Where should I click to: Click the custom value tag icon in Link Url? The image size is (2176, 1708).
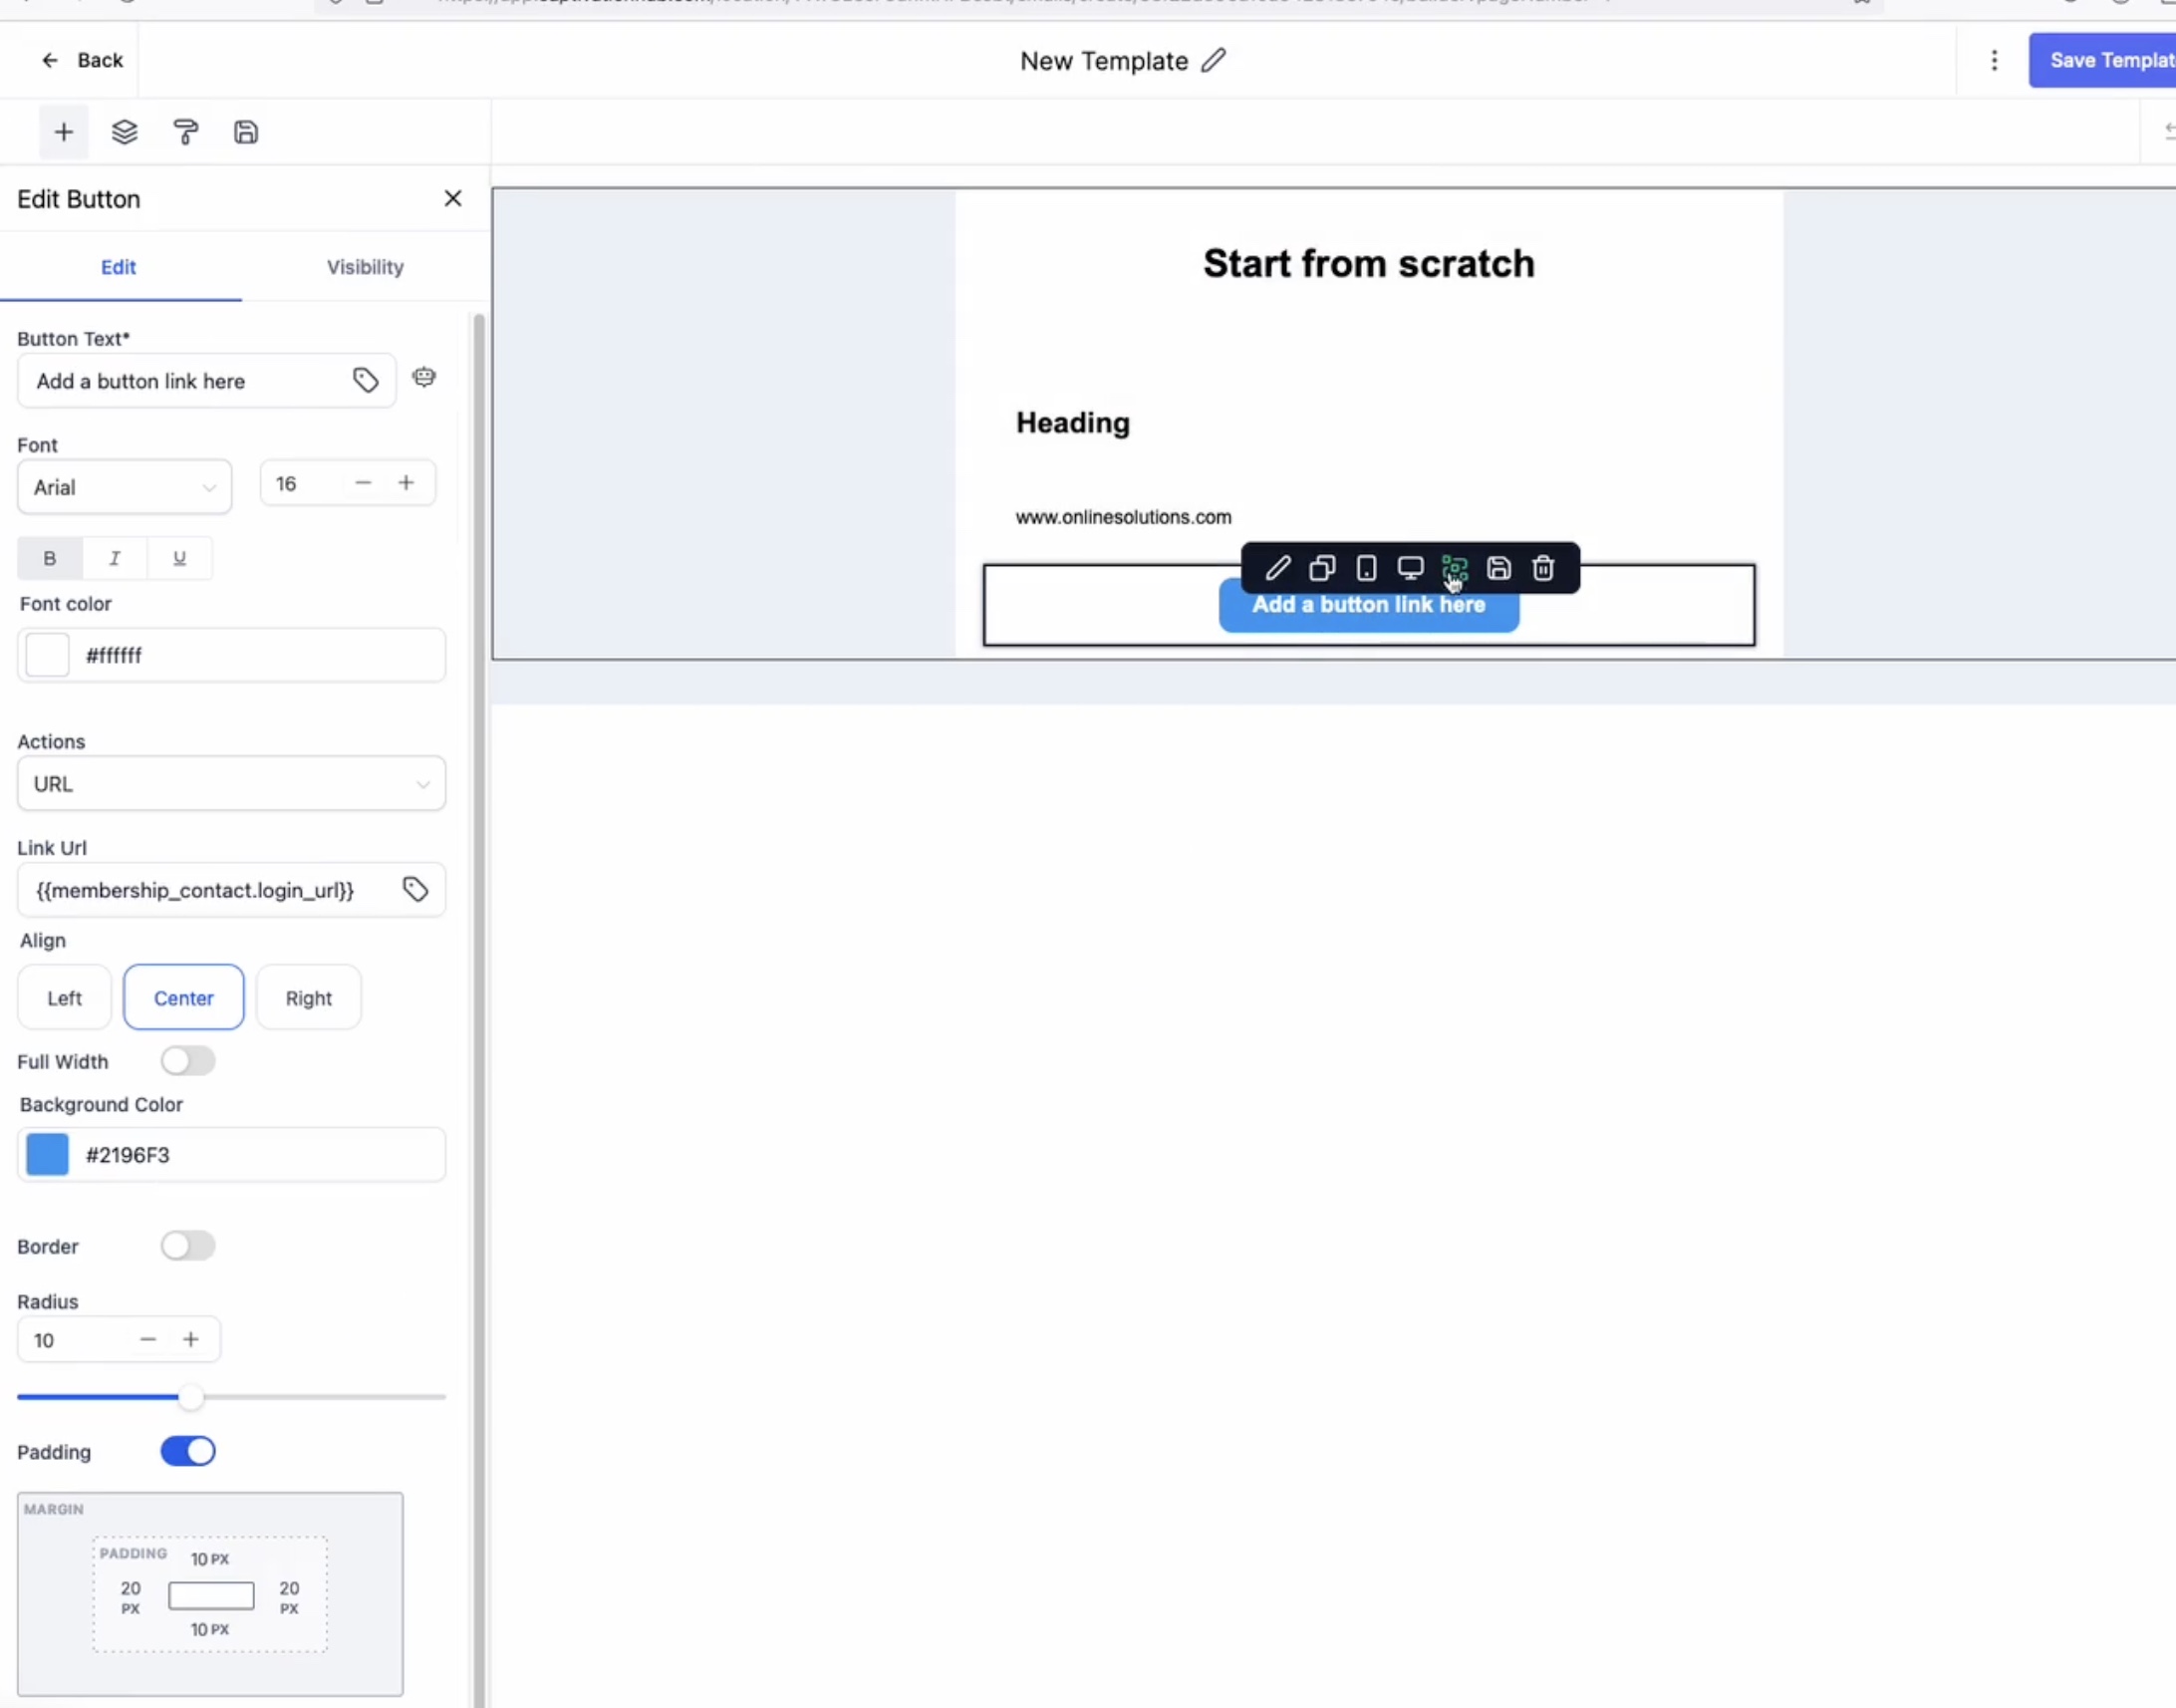415,889
